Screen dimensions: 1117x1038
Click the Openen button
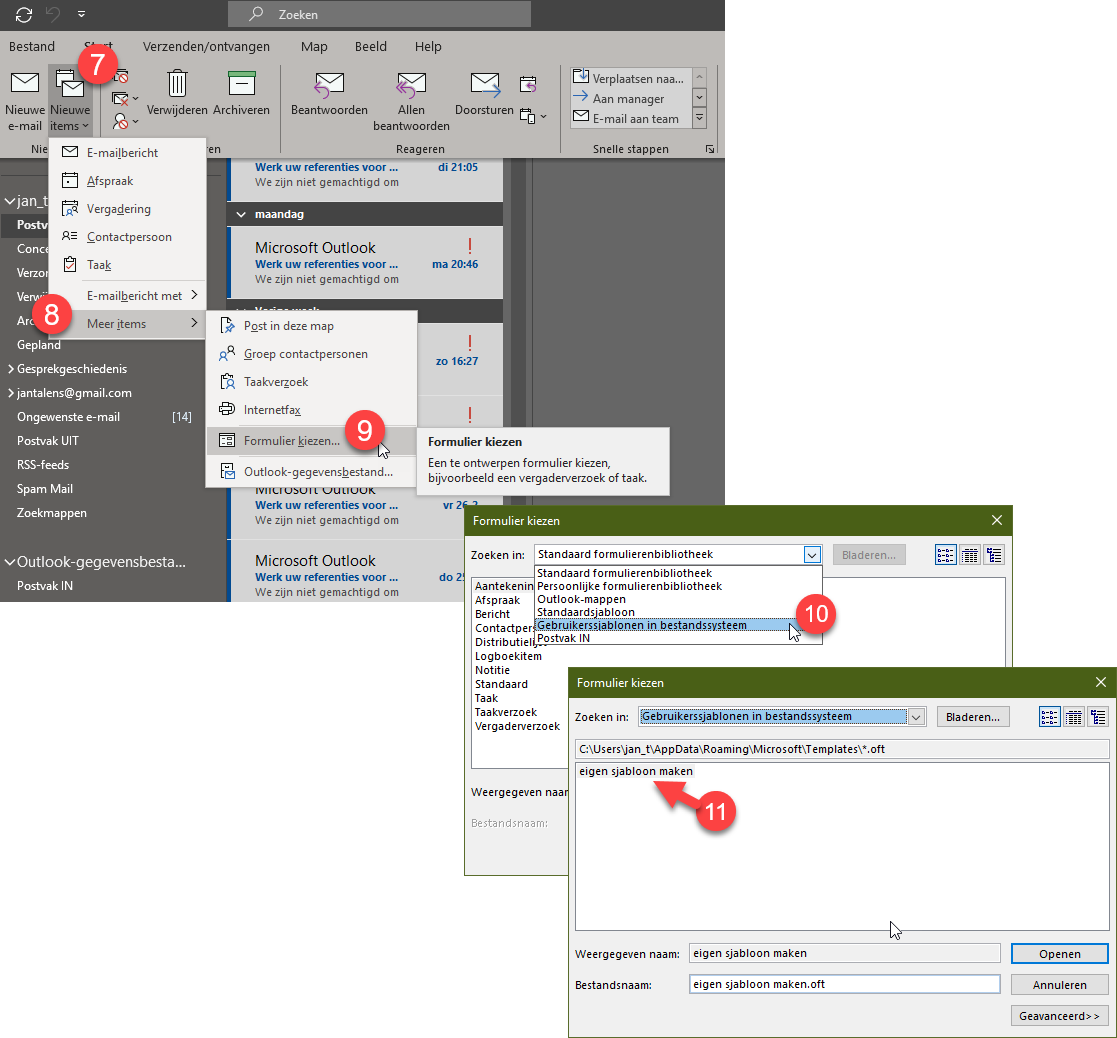[1059, 954]
